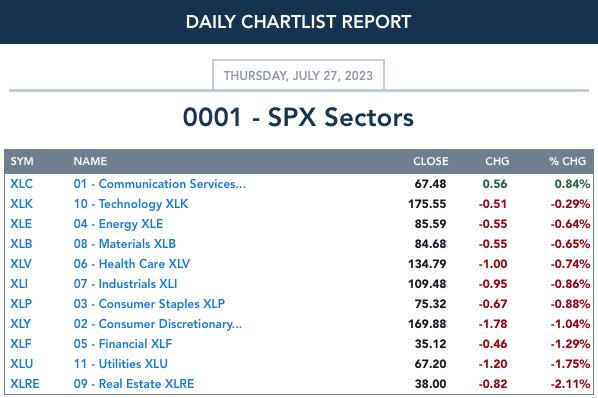Open 10 - Technology XLK chart
This screenshot has height=398, width=598.
coord(131,204)
